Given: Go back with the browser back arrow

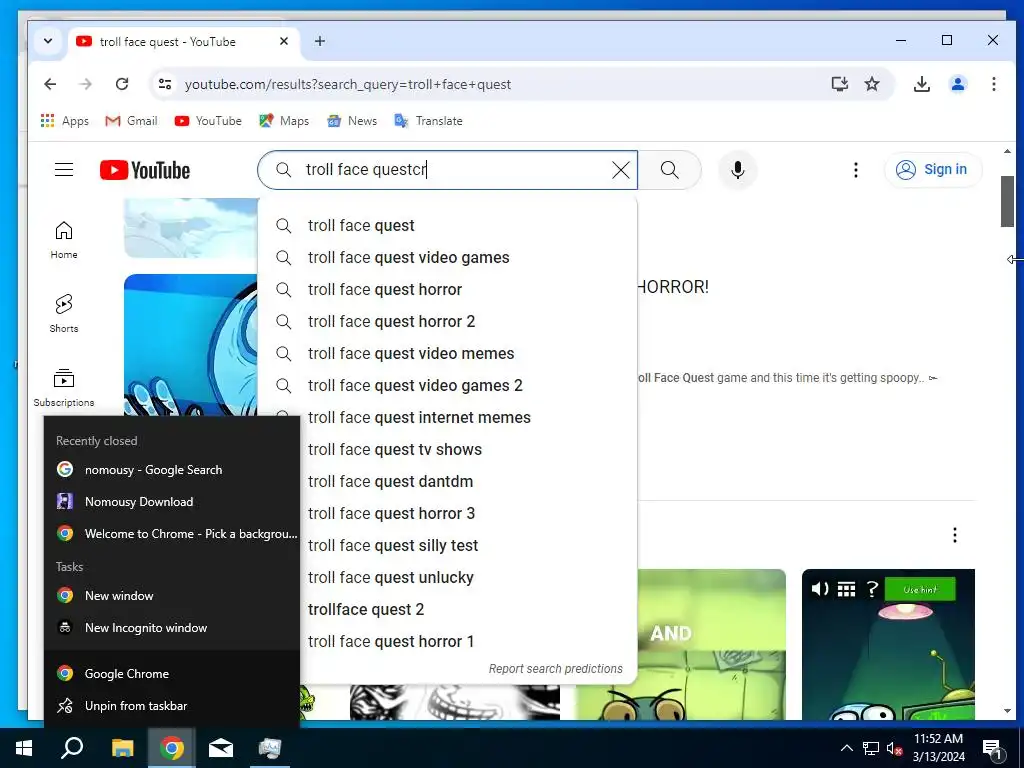Looking at the screenshot, I should click(x=50, y=84).
